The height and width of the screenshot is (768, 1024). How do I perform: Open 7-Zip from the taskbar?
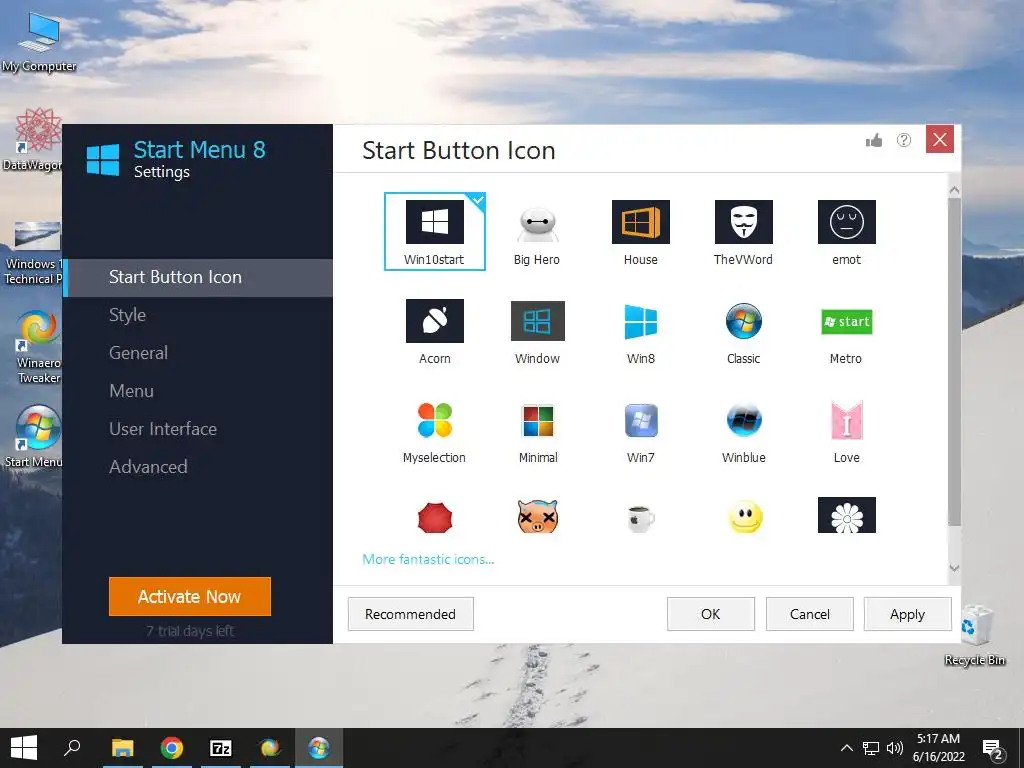221,748
